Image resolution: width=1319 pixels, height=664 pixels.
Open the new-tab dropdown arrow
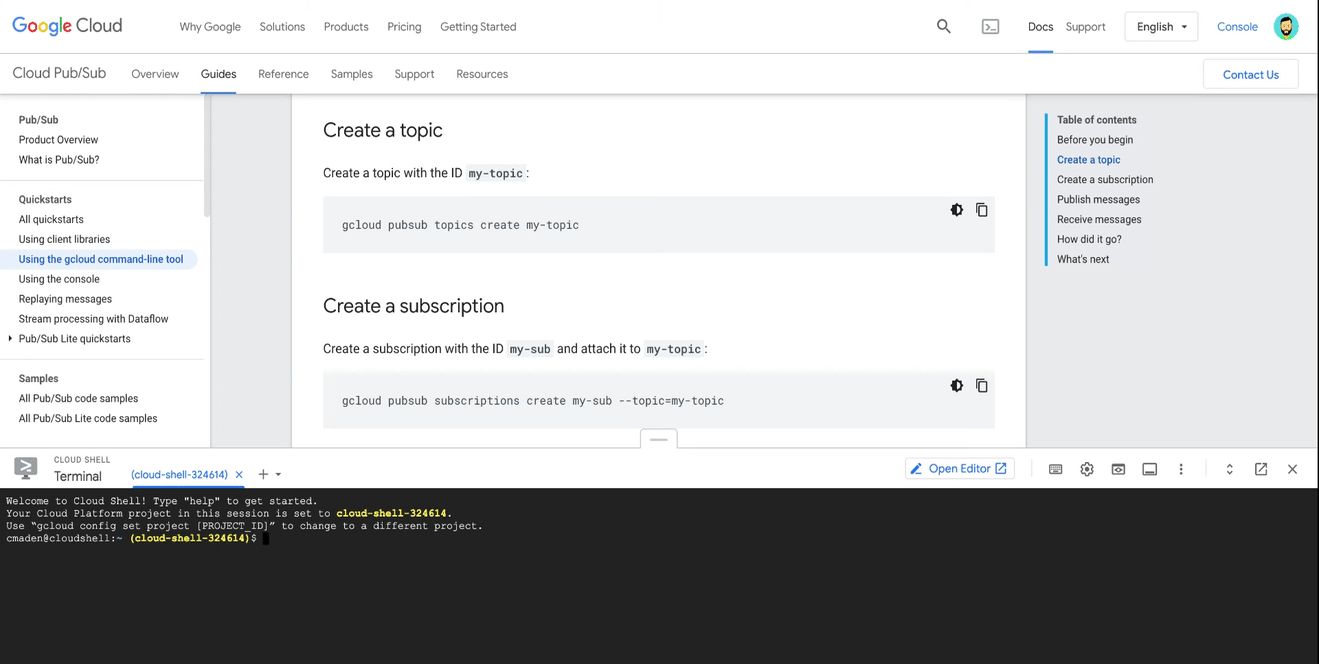click(278, 475)
